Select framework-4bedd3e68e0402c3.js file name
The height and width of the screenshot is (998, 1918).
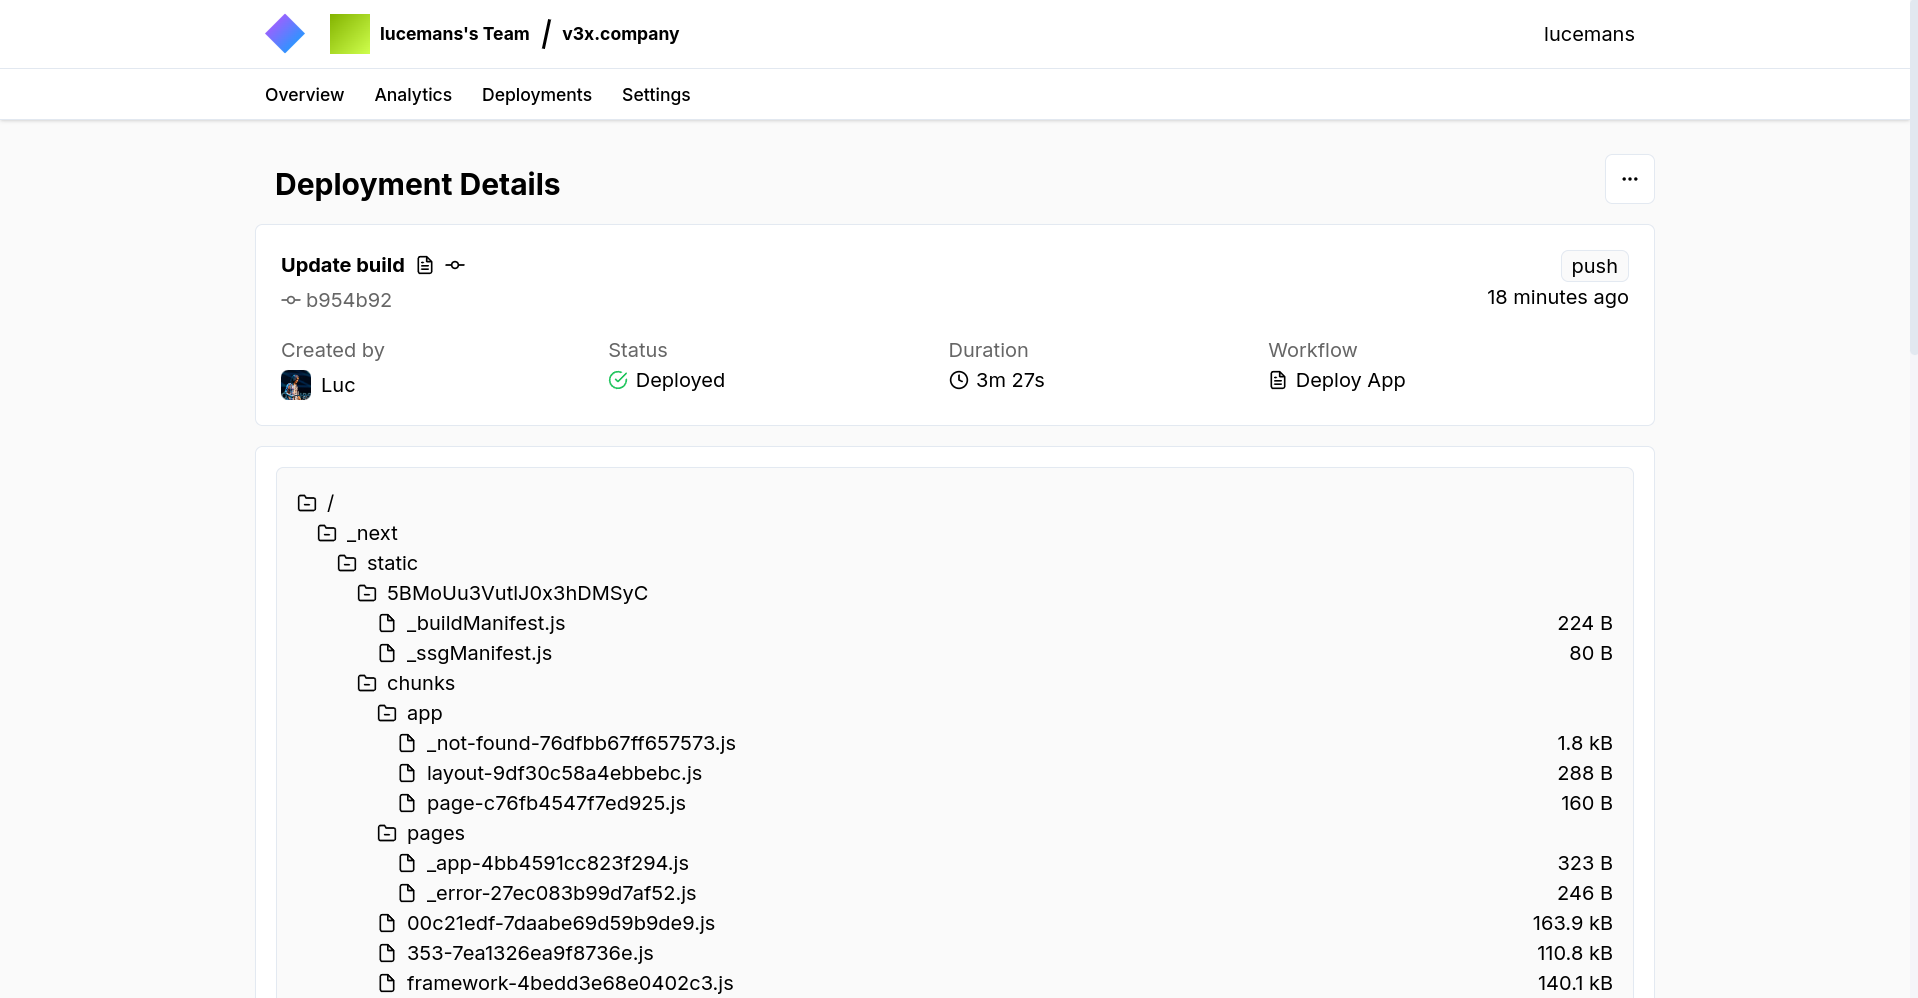point(570,983)
